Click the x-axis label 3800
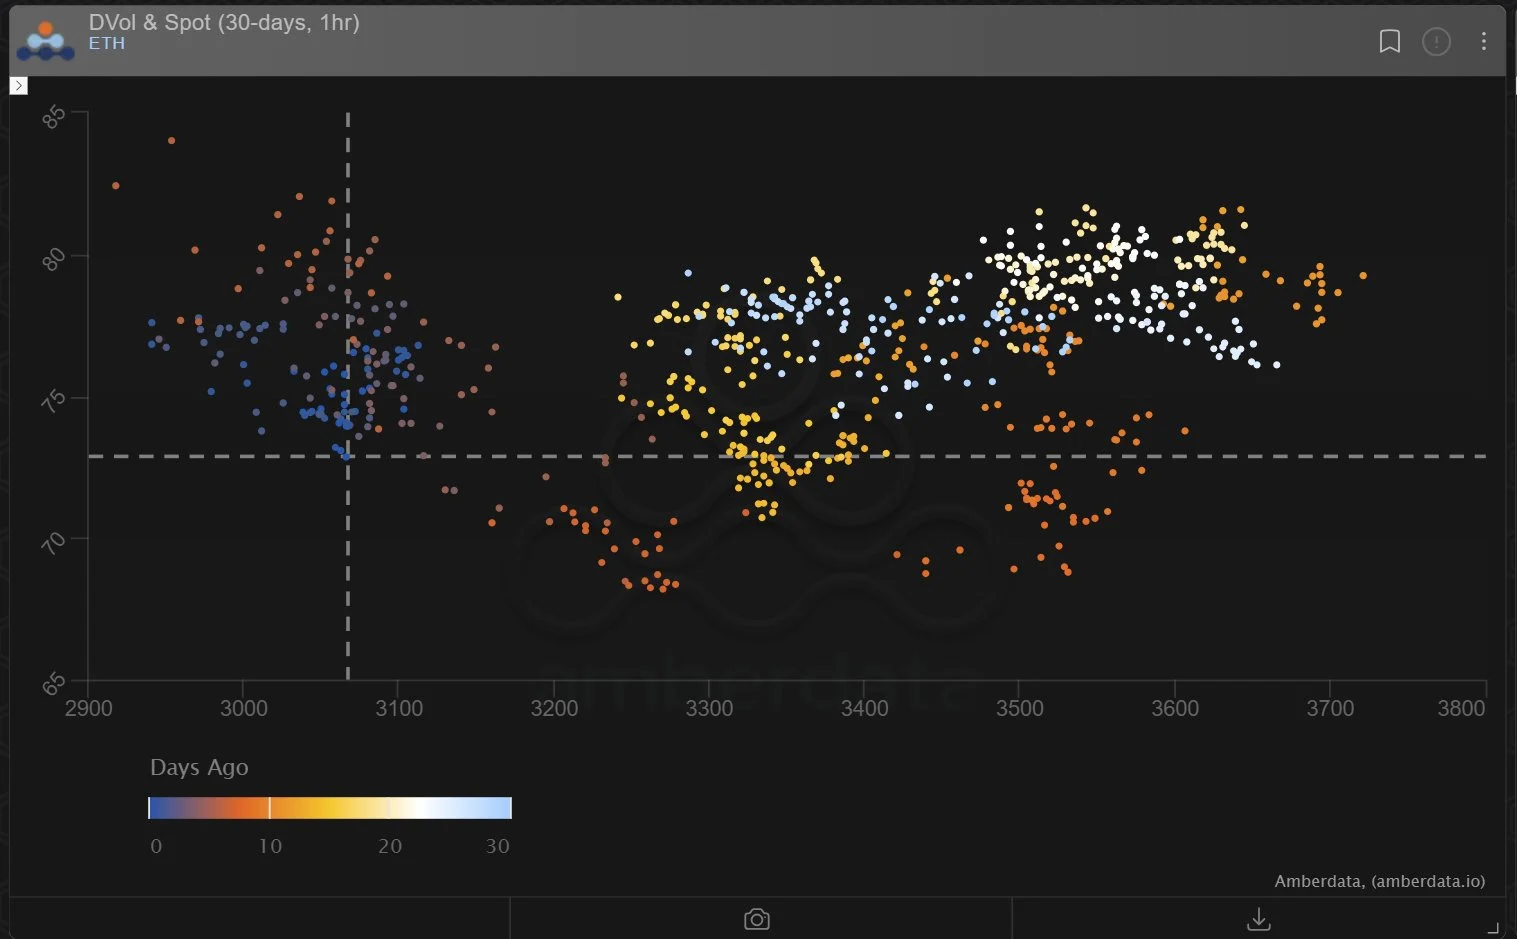Screen dimensions: 1517x939 pos(1461,708)
